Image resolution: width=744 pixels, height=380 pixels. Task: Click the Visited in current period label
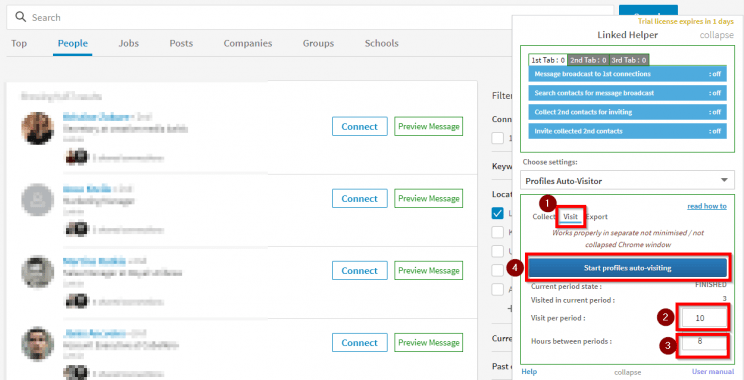pyautogui.click(x=573, y=300)
